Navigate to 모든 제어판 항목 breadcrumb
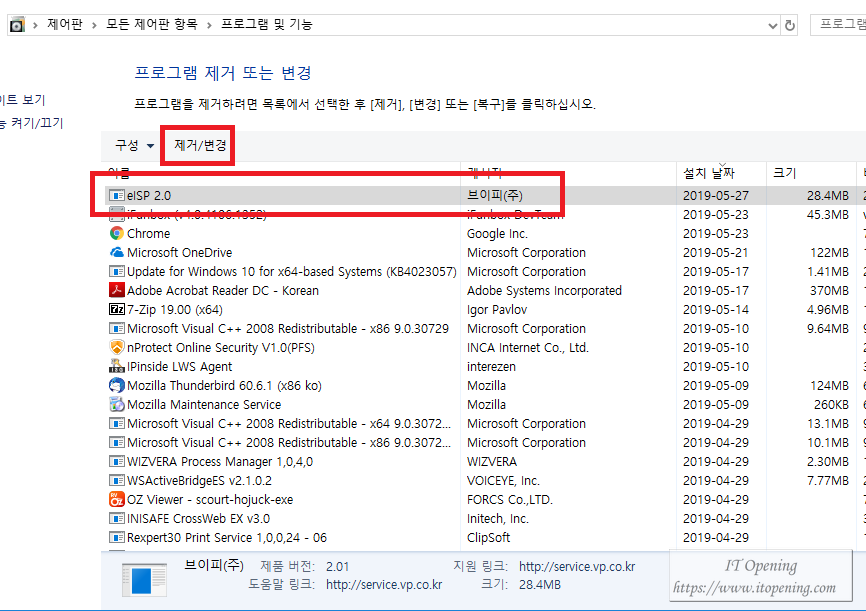 [152, 24]
